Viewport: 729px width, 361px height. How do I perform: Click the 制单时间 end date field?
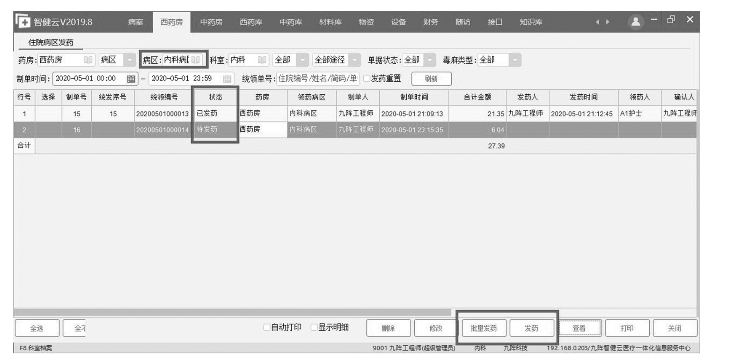pos(191,79)
